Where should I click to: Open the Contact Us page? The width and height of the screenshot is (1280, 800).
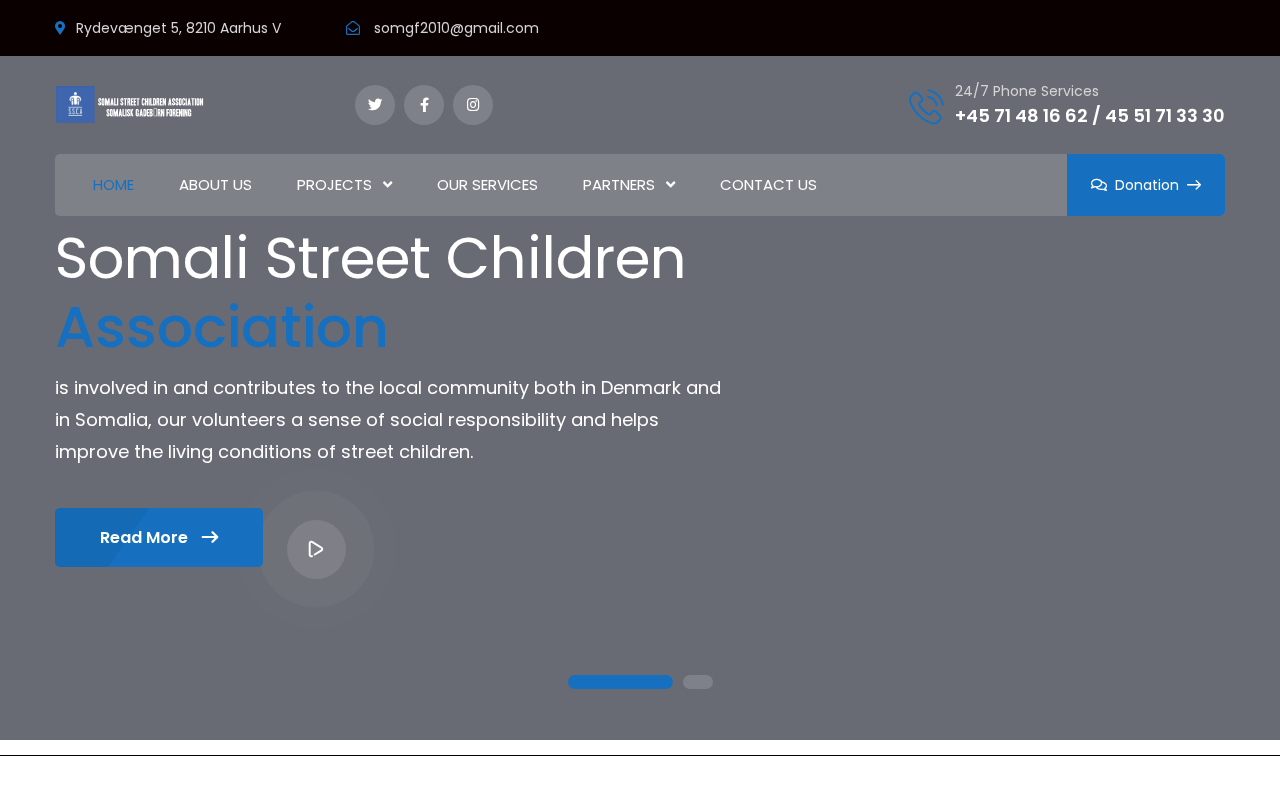[768, 185]
